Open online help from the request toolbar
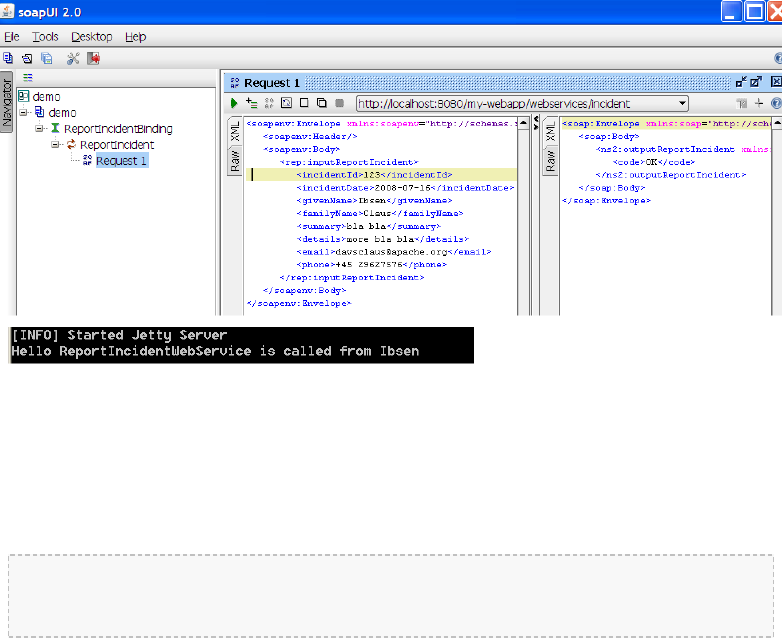782x638 pixels. pyautogui.click(x=777, y=103)
